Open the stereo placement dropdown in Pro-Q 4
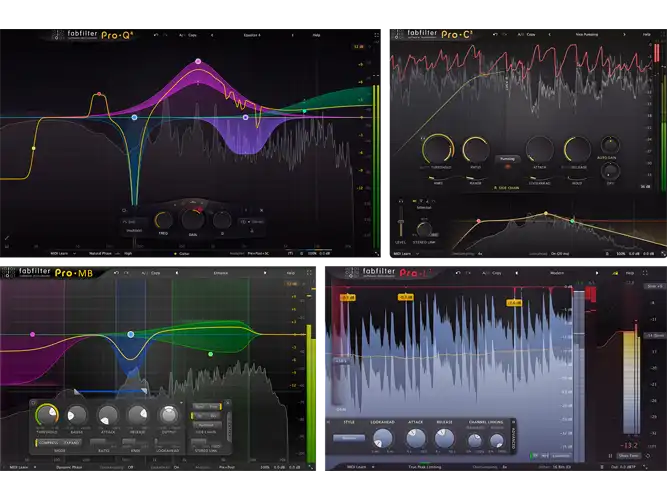The image size is (667, 500). [252, 222]
